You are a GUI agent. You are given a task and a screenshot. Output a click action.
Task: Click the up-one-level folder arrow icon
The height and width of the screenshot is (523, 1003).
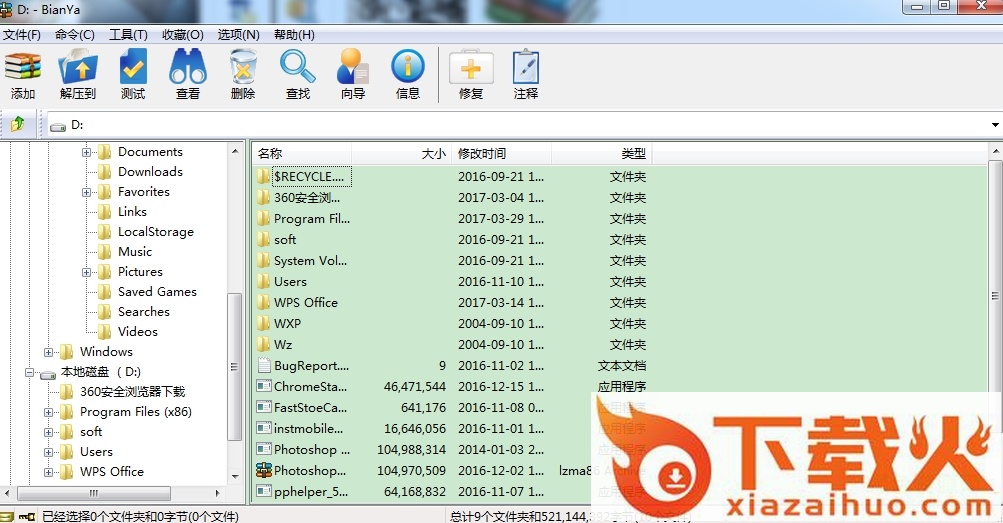tap(17, 124)
